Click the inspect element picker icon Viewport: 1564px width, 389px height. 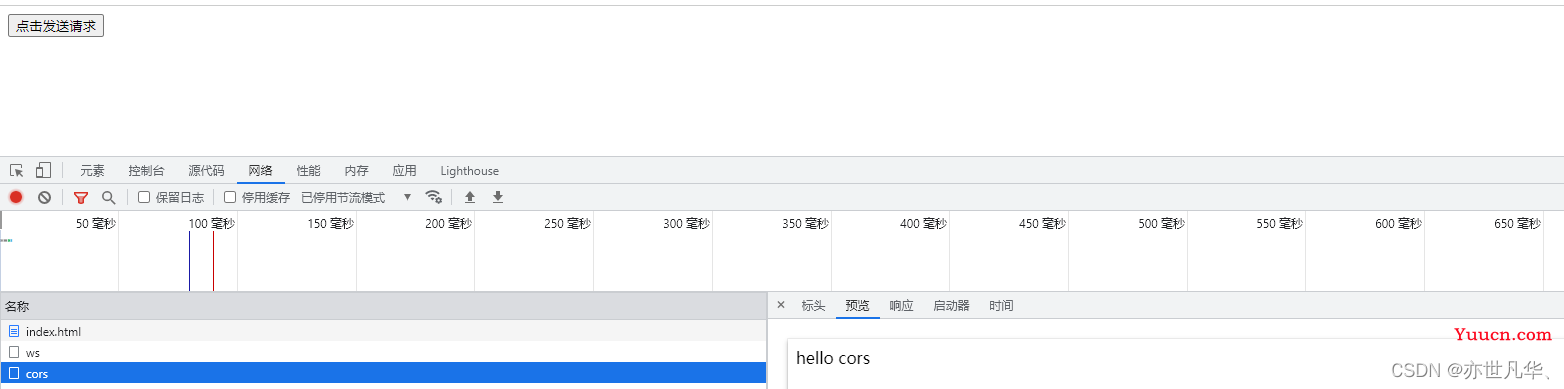tap(17, 171)
